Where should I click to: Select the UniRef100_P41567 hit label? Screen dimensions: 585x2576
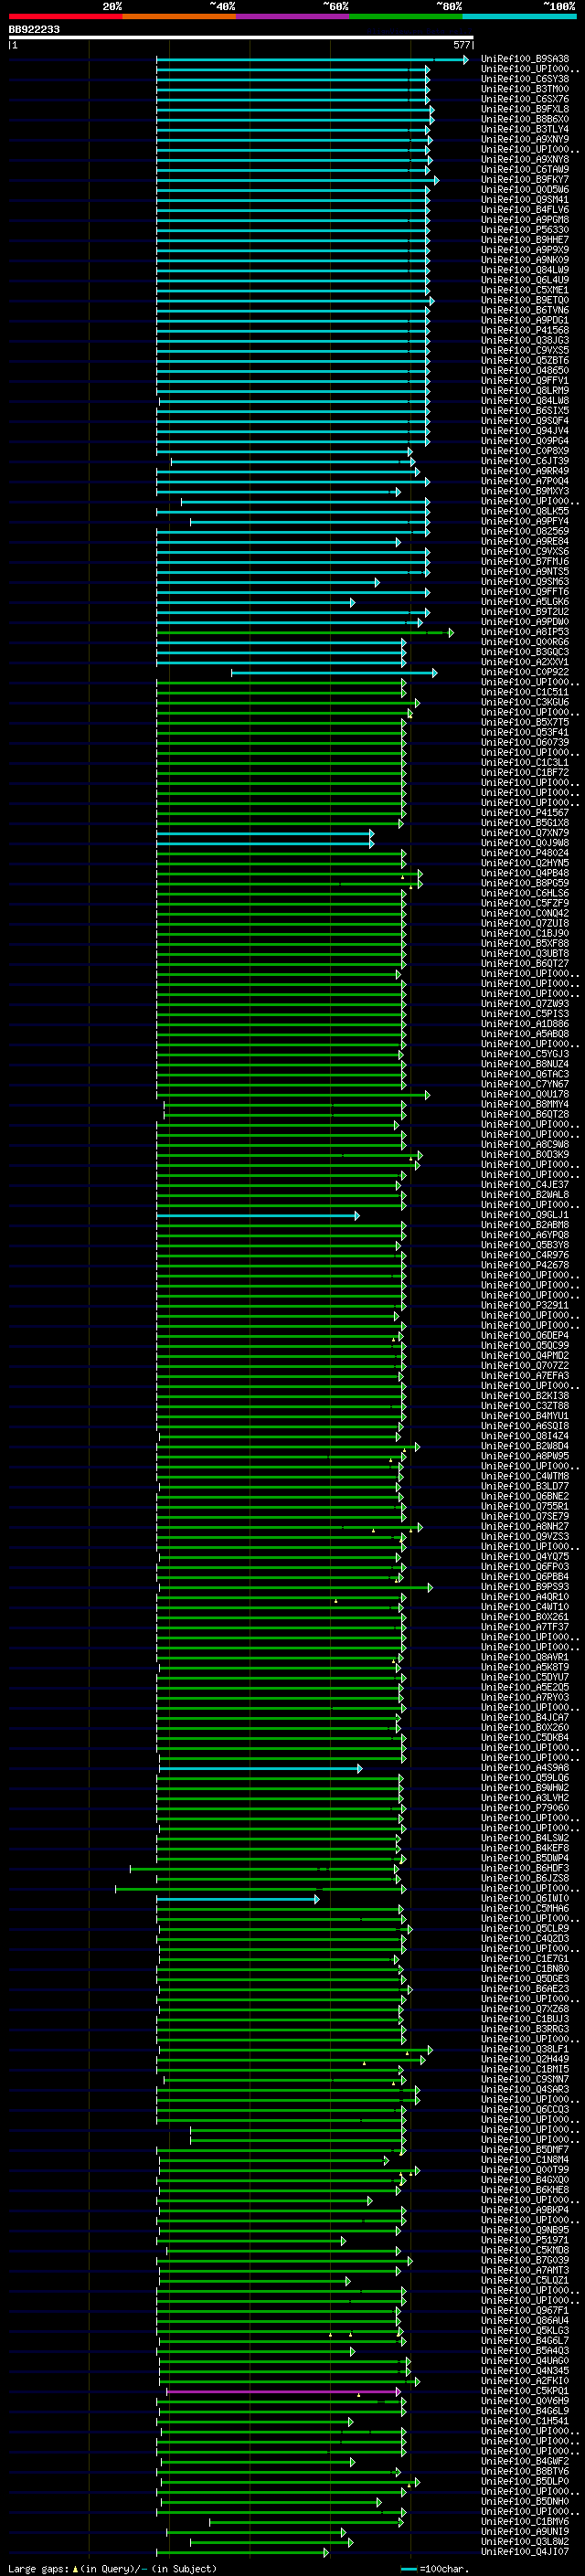point(525,813)
